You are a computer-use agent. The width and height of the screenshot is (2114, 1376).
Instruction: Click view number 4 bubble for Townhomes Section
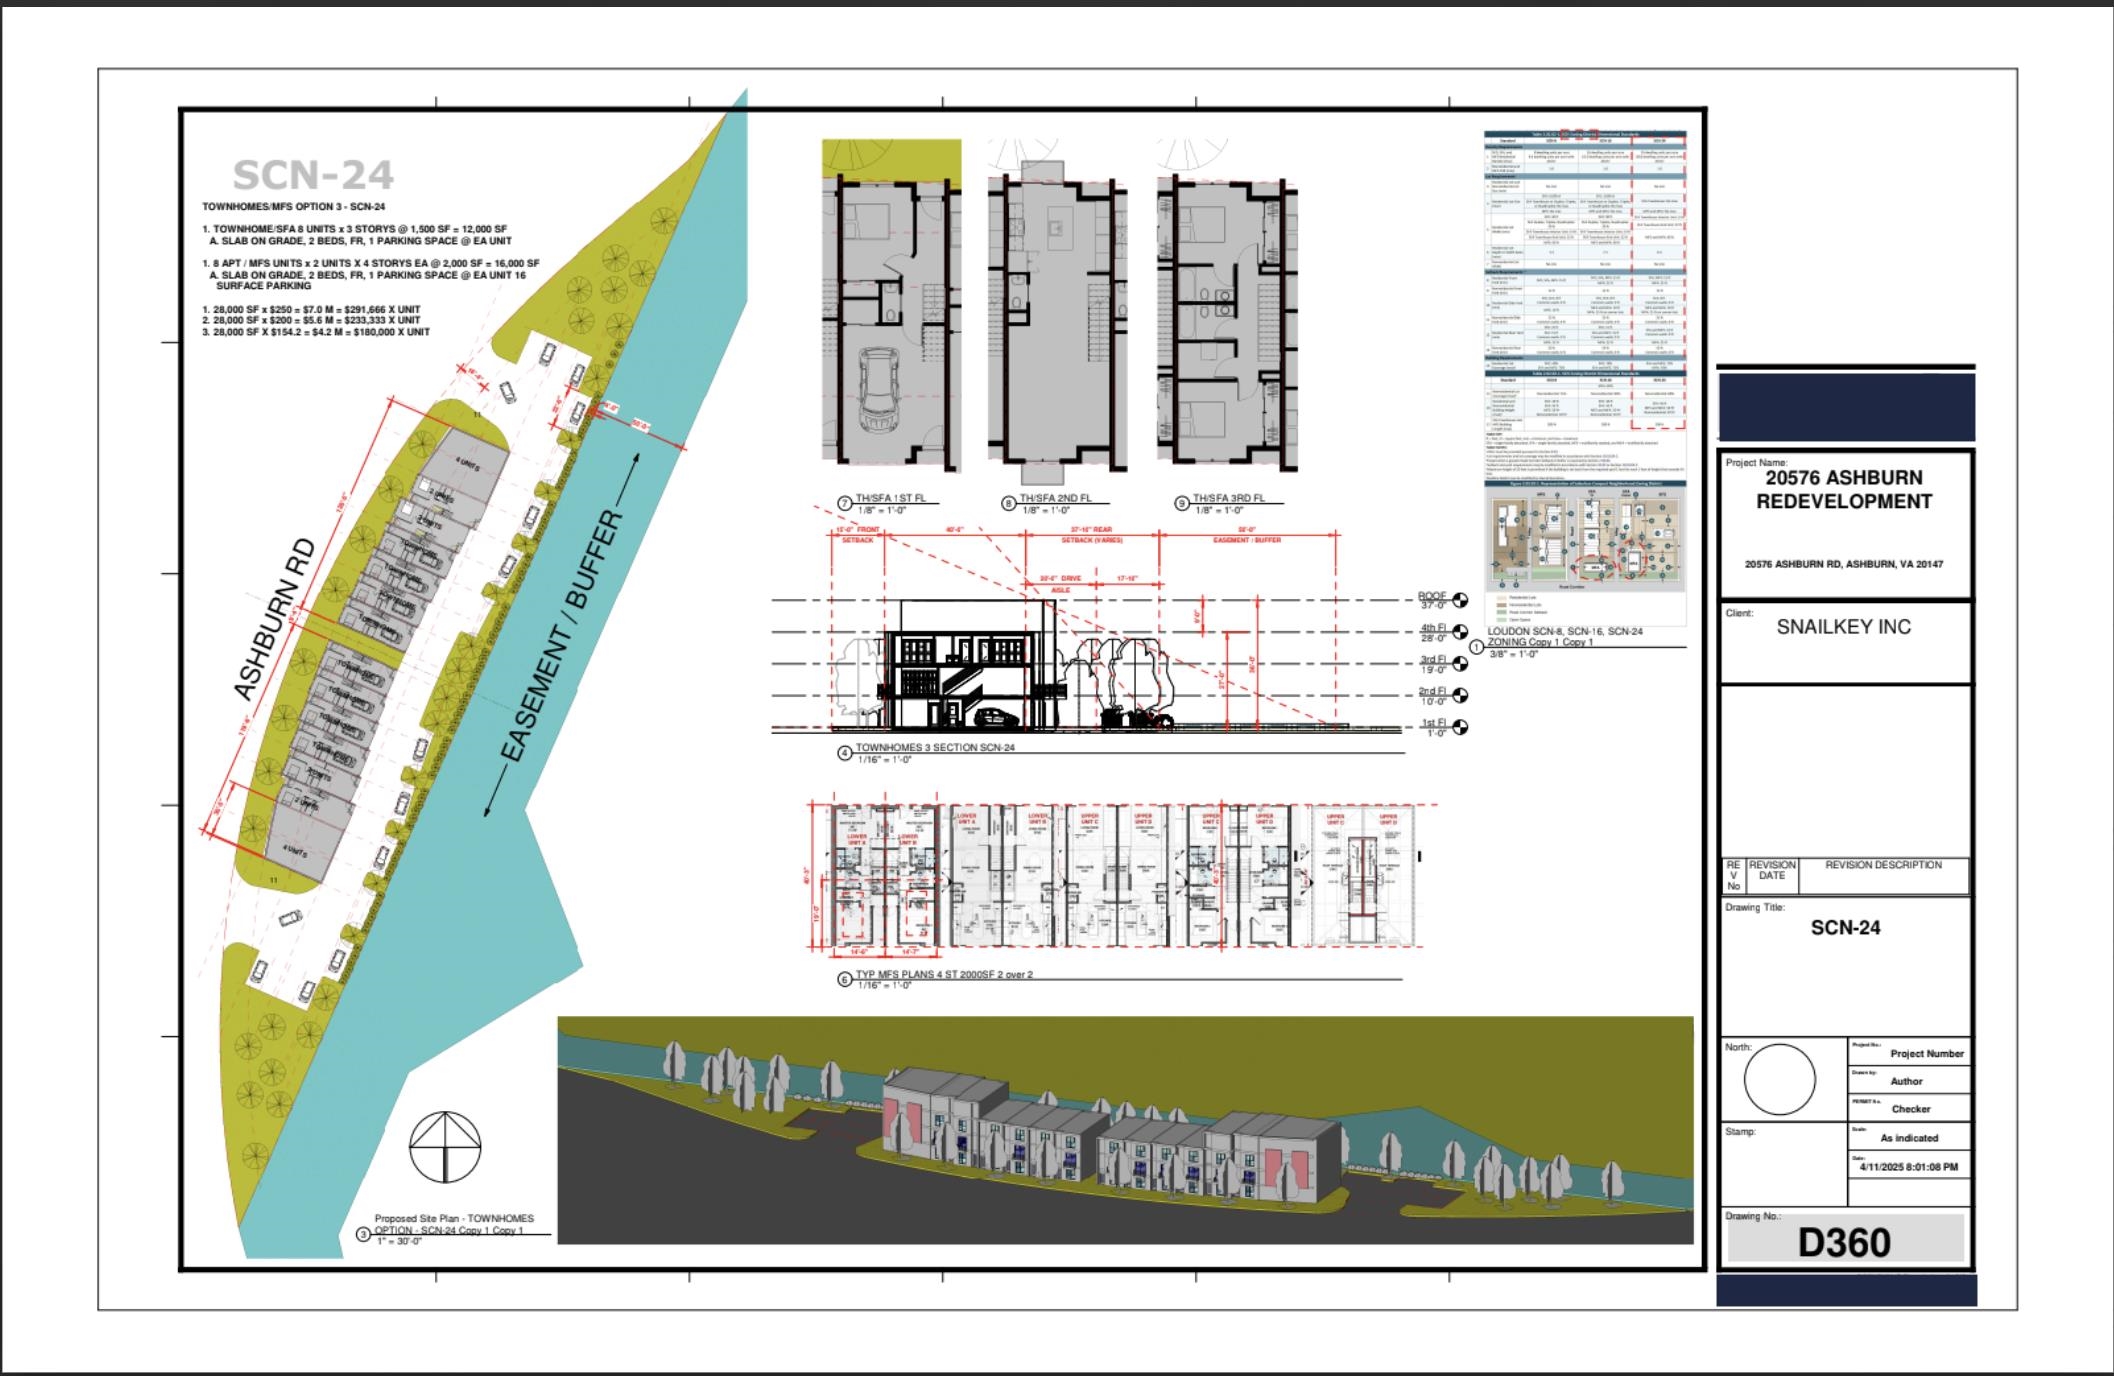pos(844,753)
